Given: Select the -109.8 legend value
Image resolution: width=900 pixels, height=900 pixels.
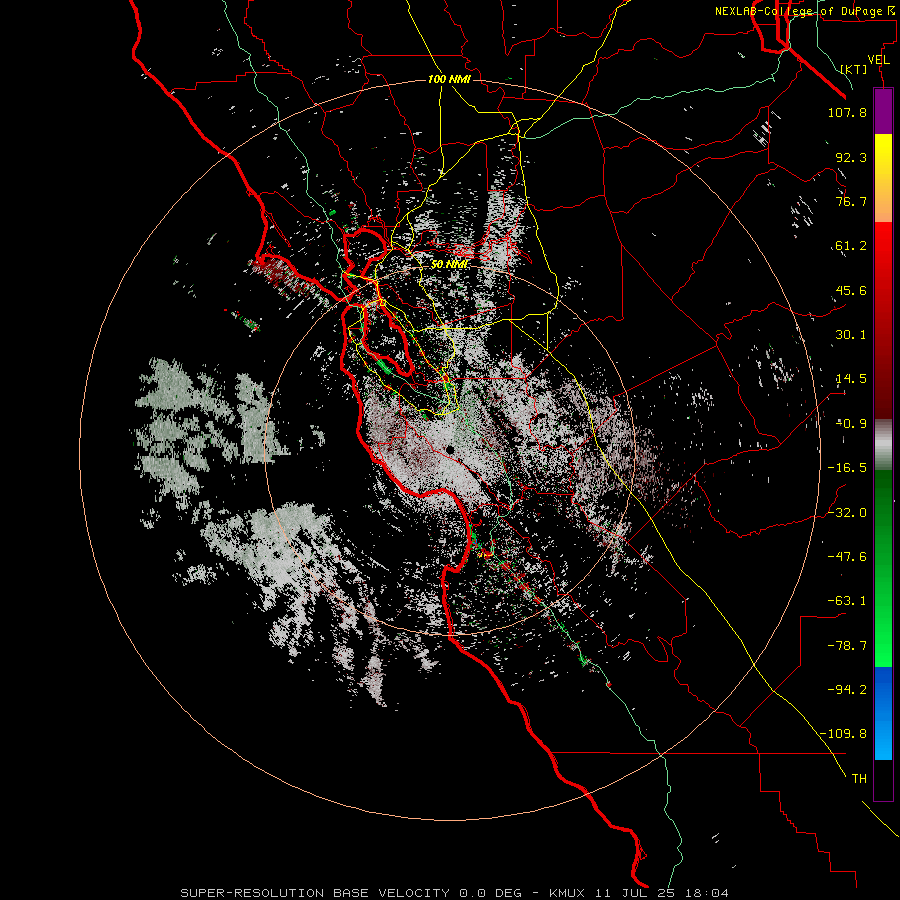Looking at the screenshot, I should tap(843, 734).
